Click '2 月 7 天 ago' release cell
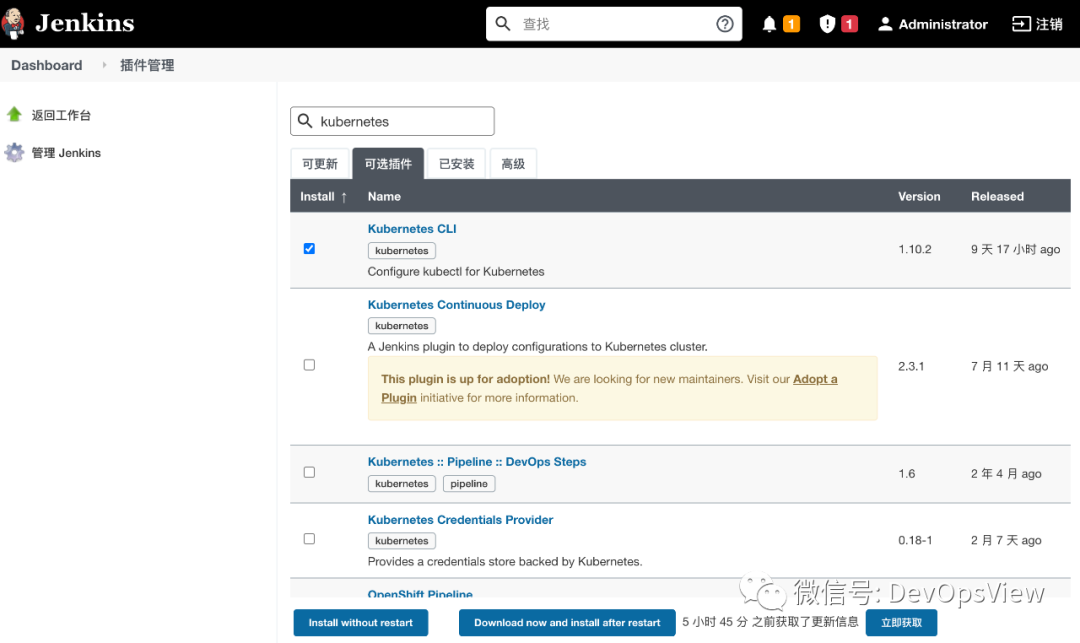This screenshot has width=1080, height=643. point(1006,540)
